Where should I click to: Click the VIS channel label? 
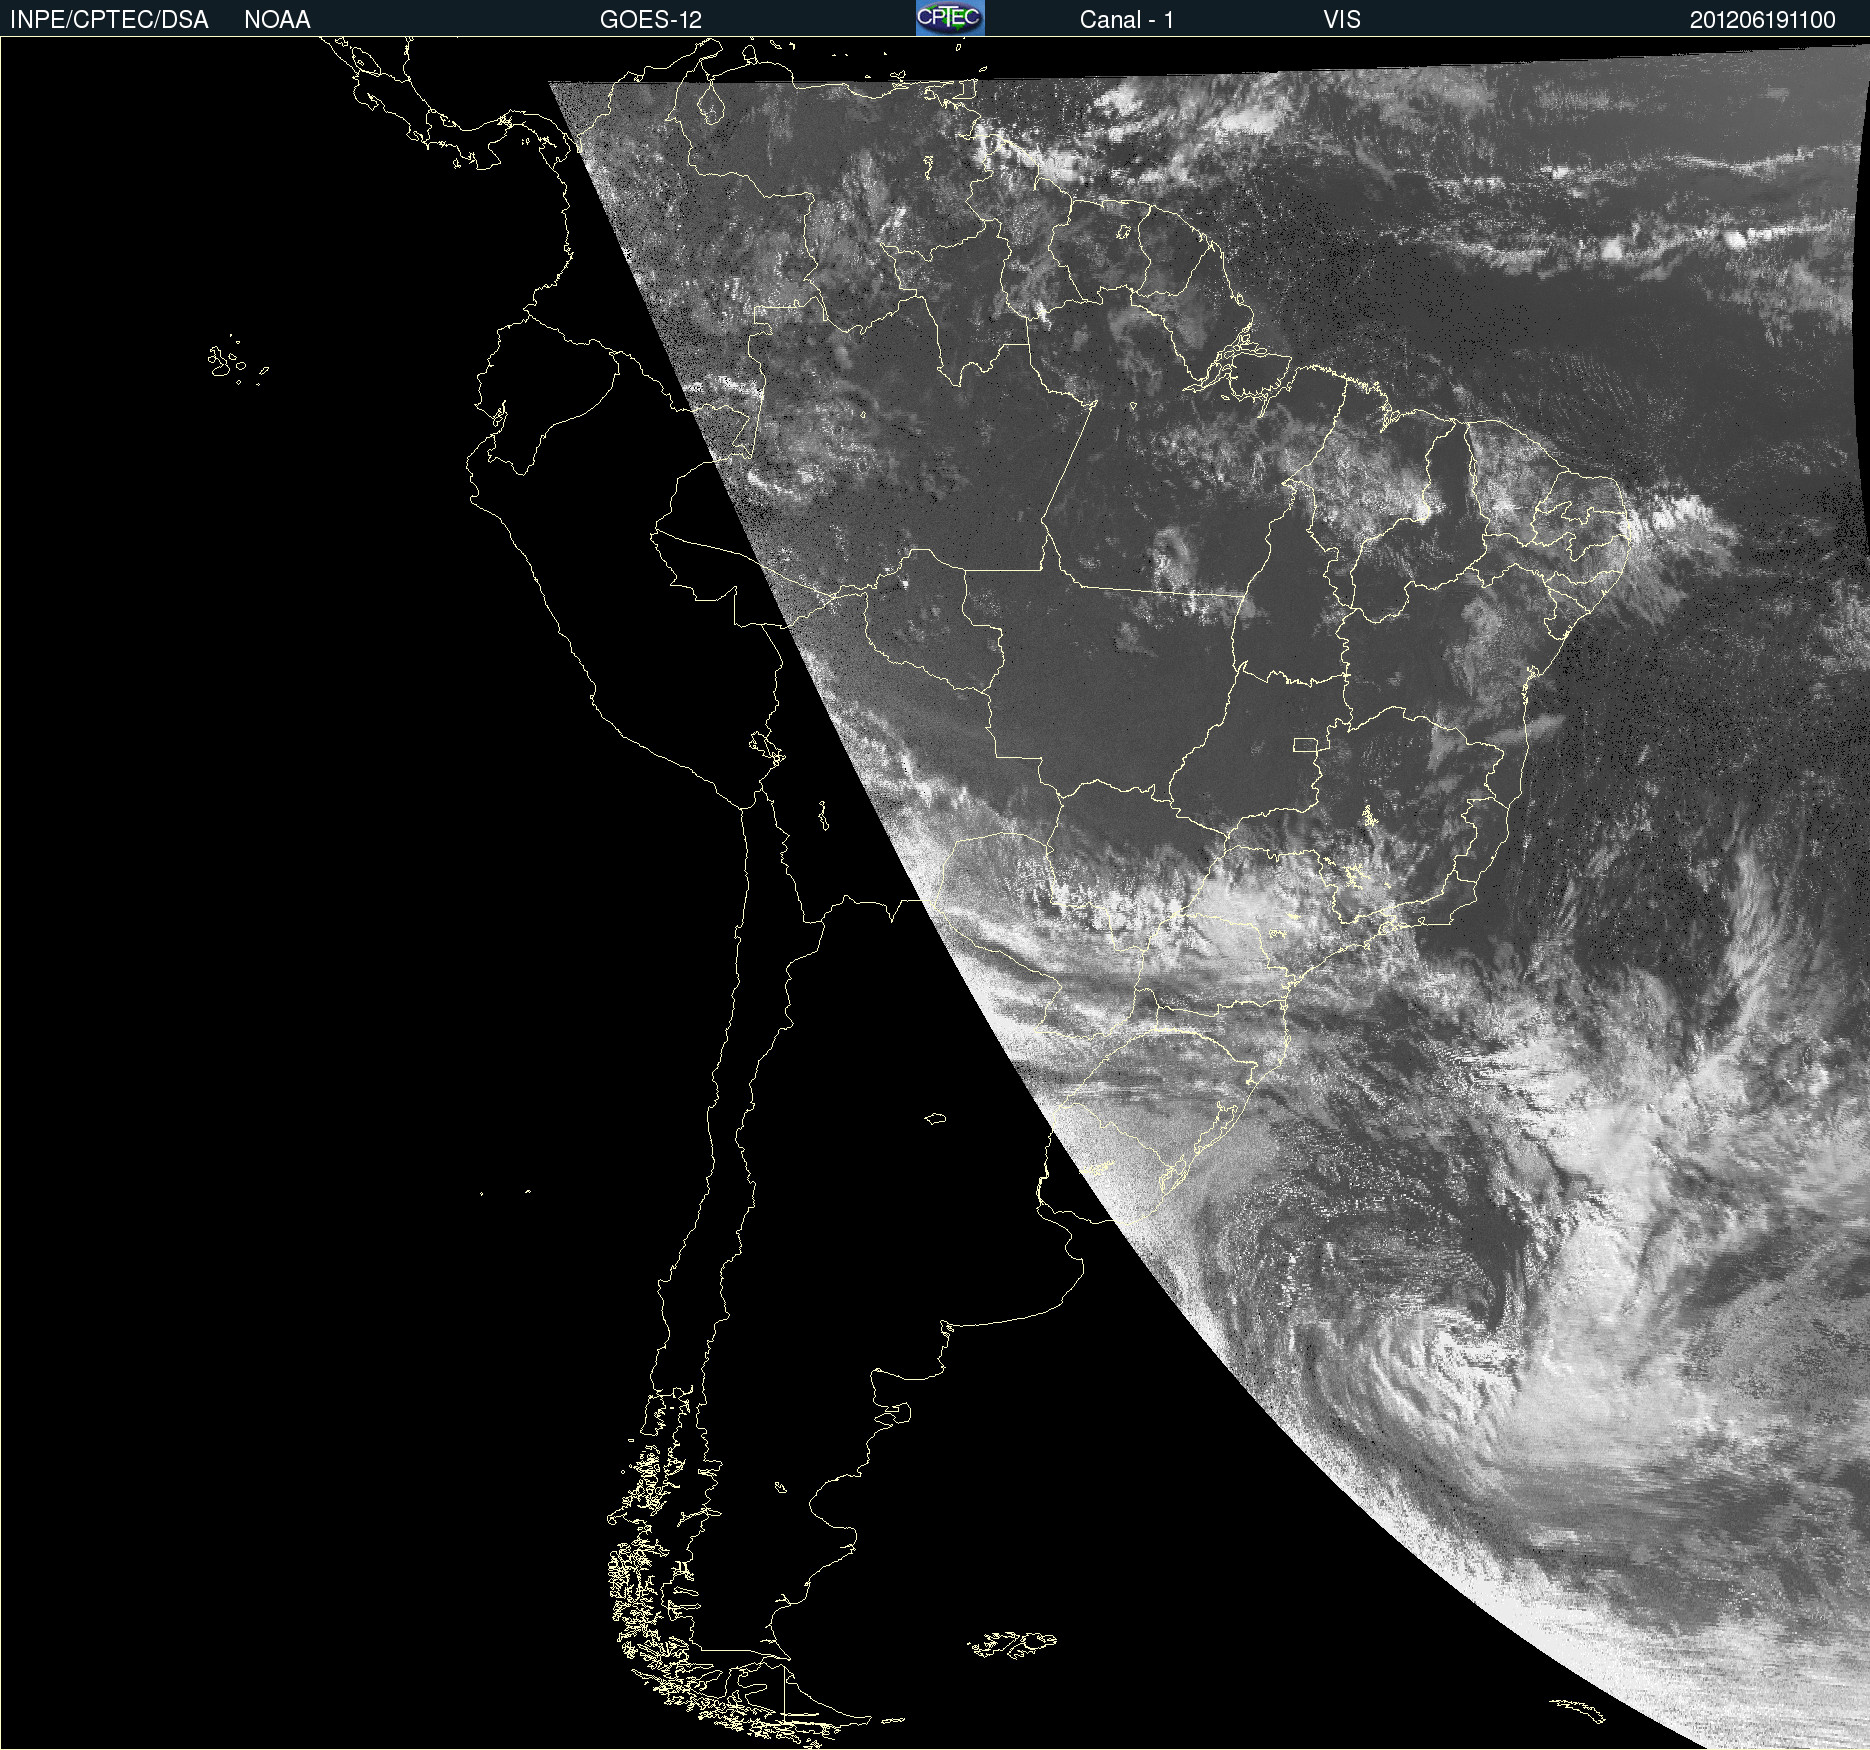tap(1342, 20)
